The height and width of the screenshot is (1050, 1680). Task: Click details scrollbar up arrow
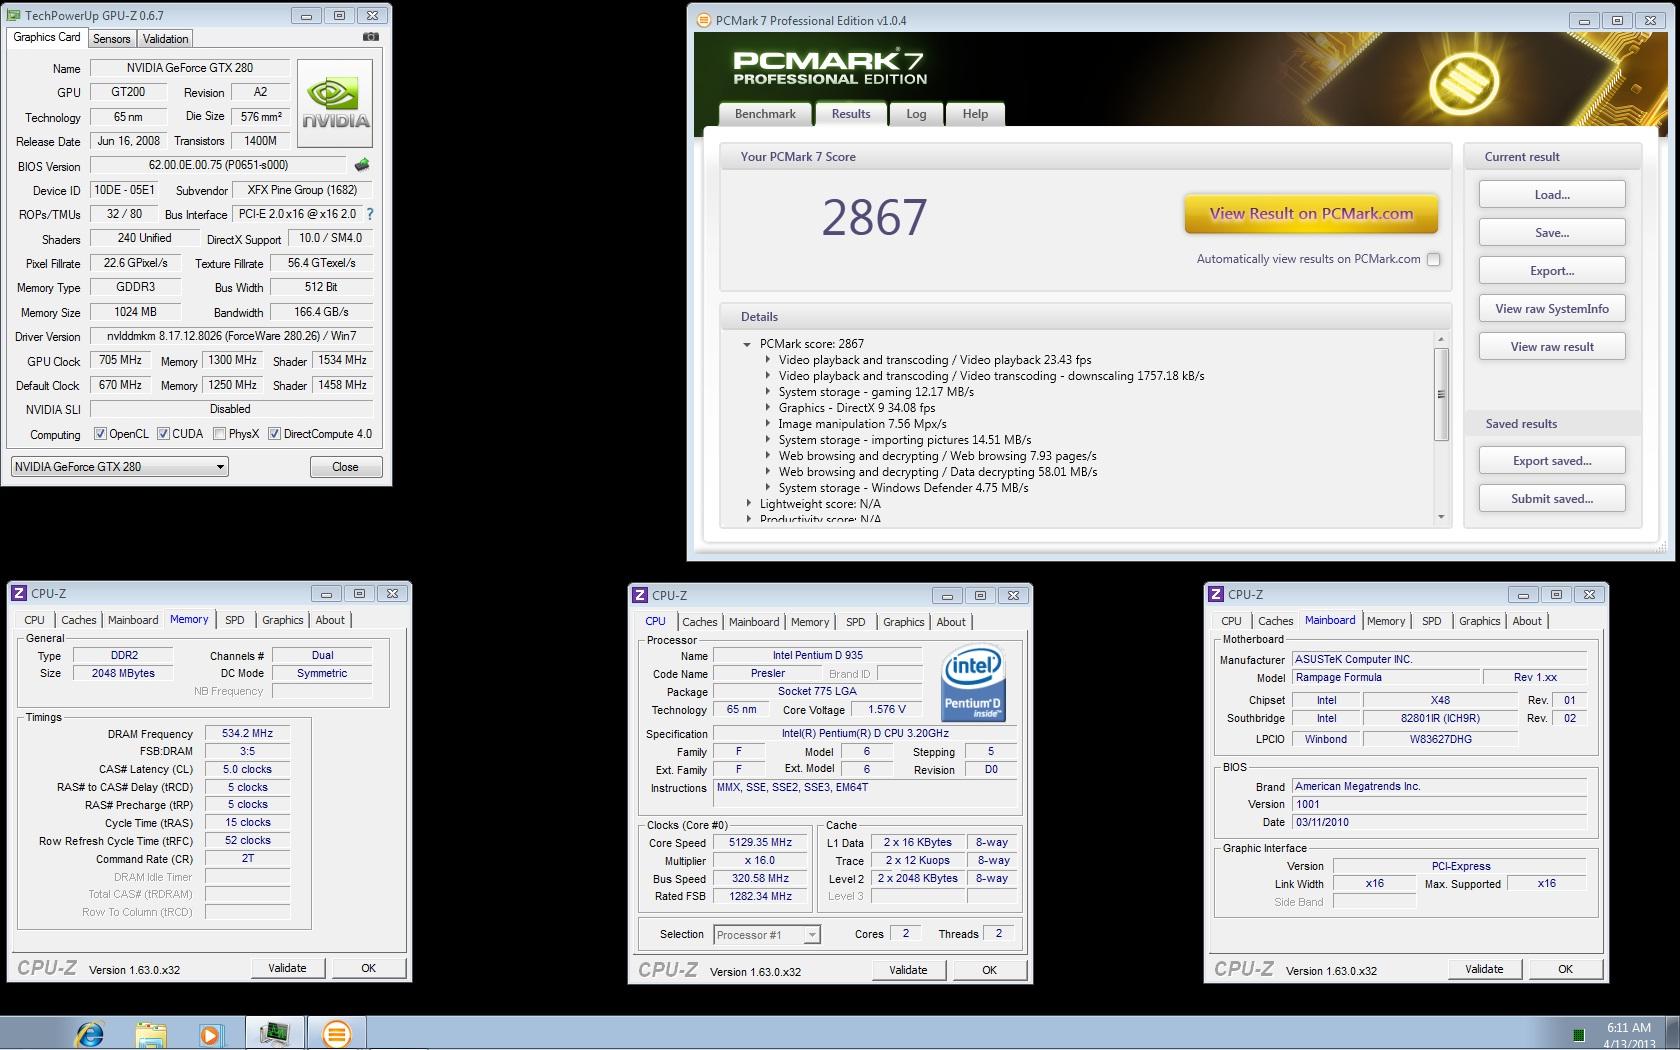click(1441, 340)
